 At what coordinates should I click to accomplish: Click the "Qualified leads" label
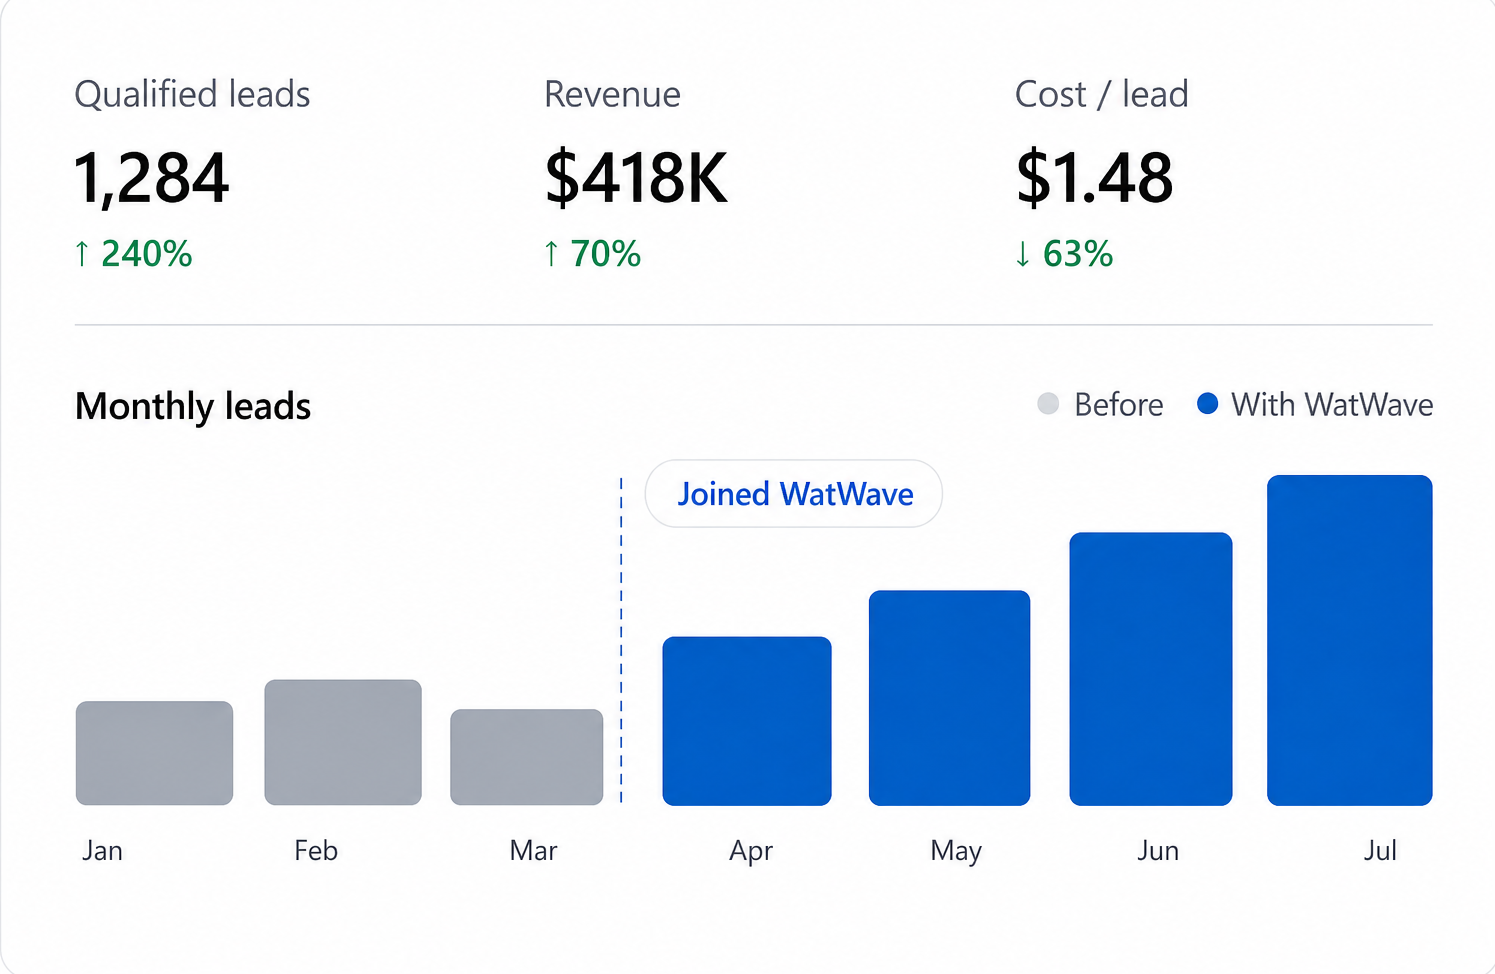192,94
